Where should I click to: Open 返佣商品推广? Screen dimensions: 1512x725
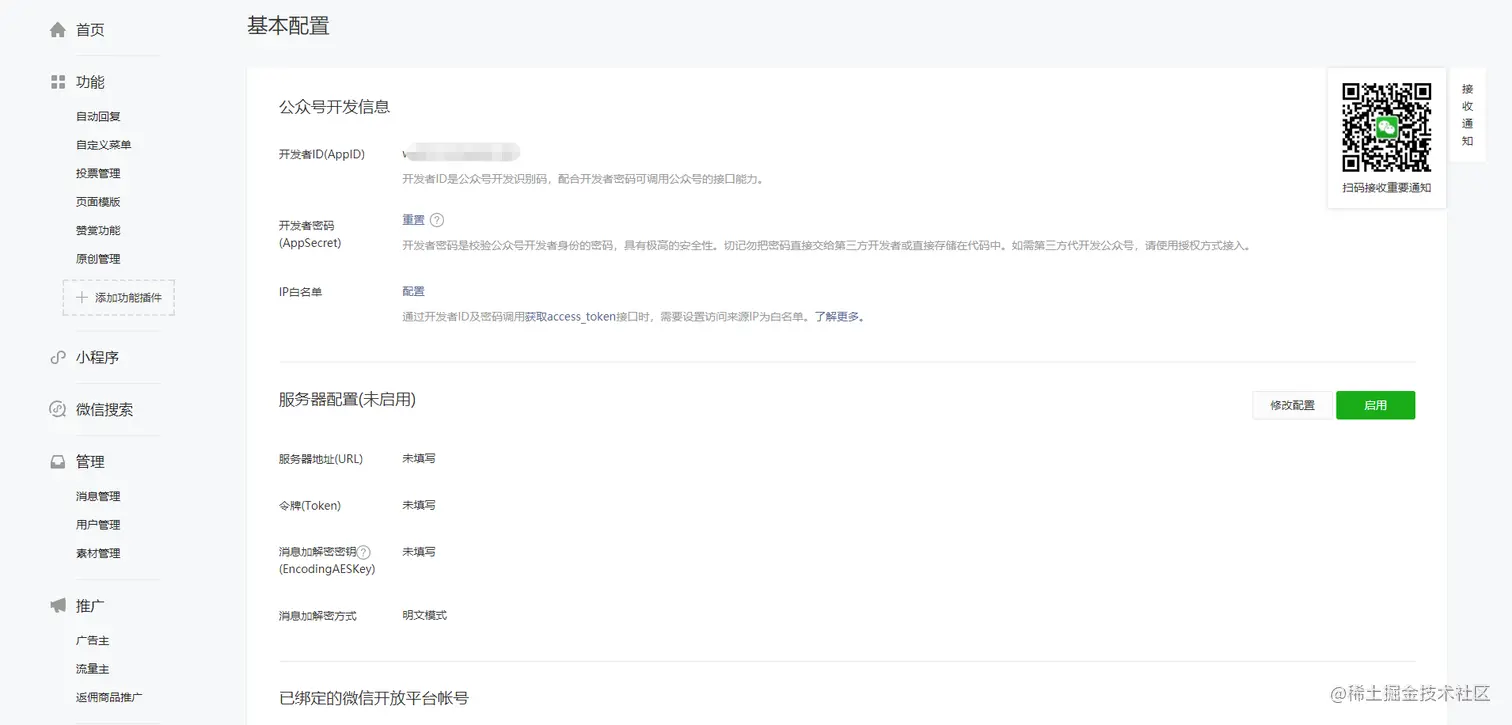tap(110, 698)
